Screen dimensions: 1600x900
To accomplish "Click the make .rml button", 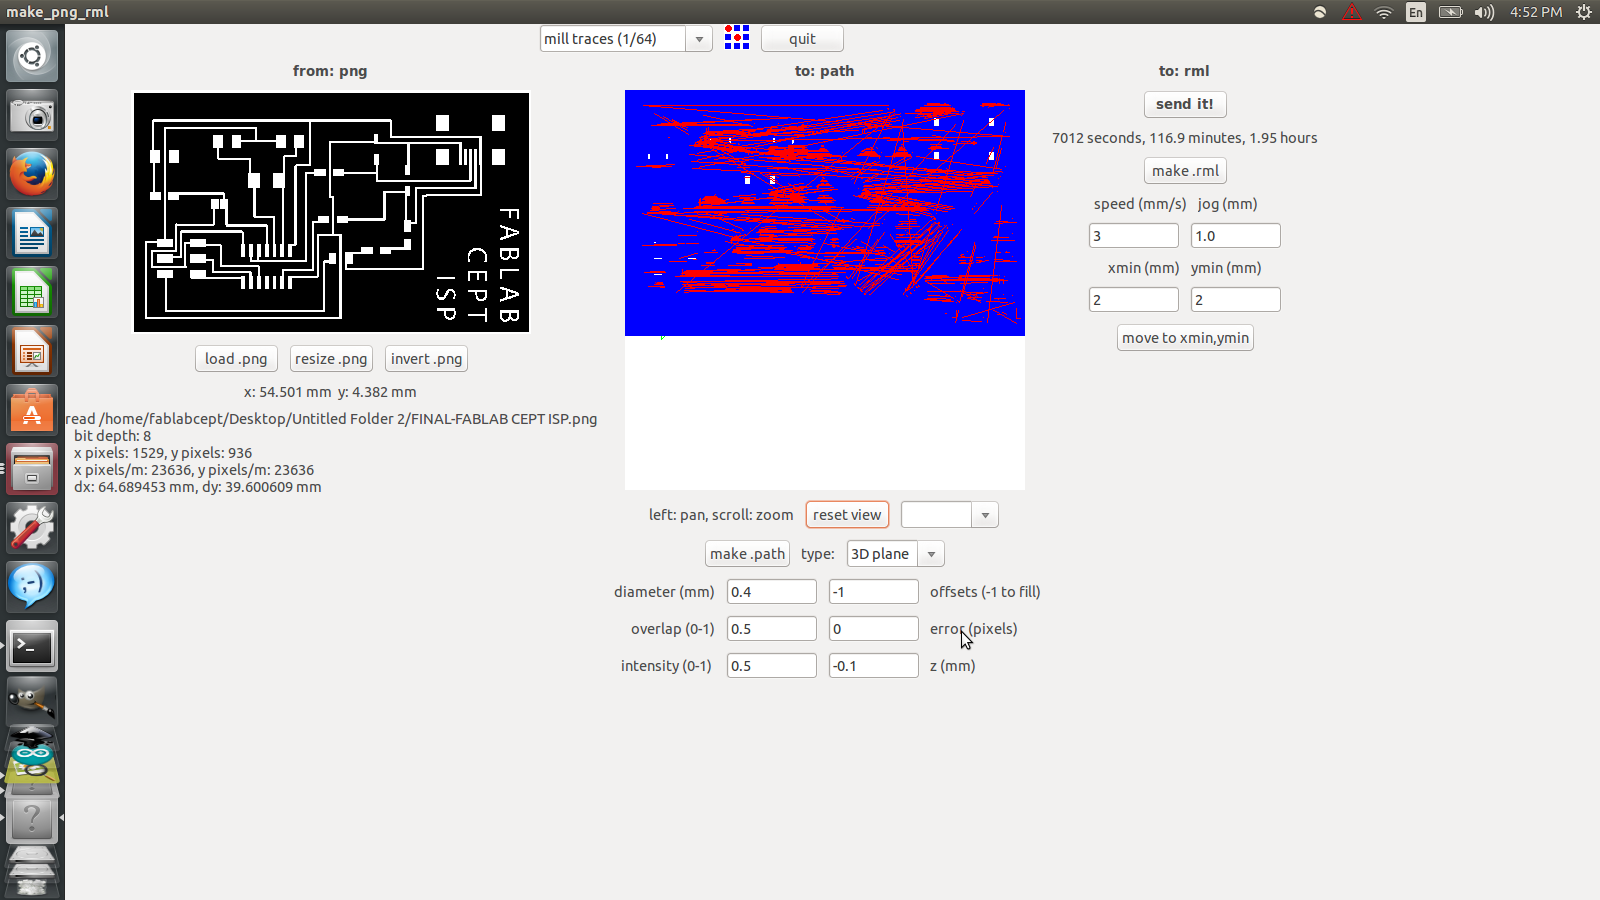I will pos(1185,171).
